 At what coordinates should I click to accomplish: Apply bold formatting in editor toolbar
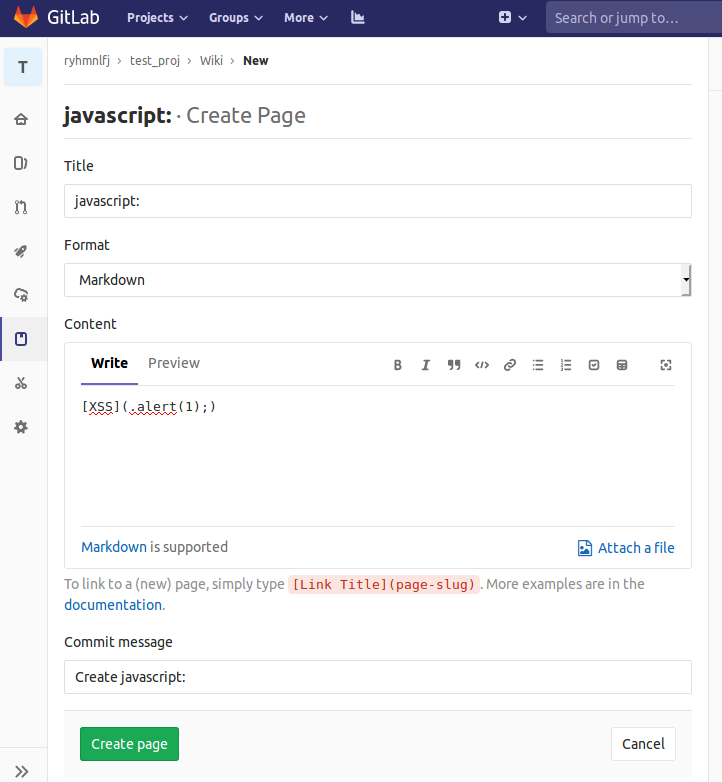click(398, 365)
